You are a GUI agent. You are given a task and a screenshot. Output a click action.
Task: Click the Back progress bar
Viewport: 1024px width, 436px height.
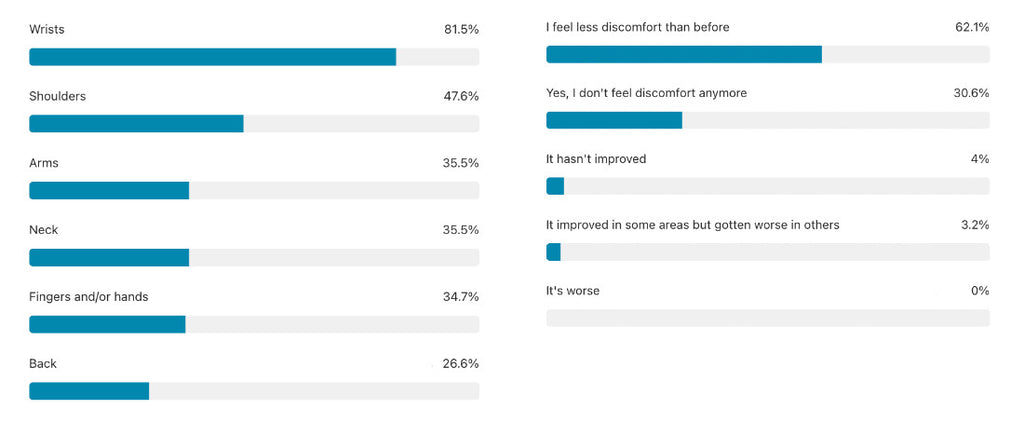pos(254,391)
